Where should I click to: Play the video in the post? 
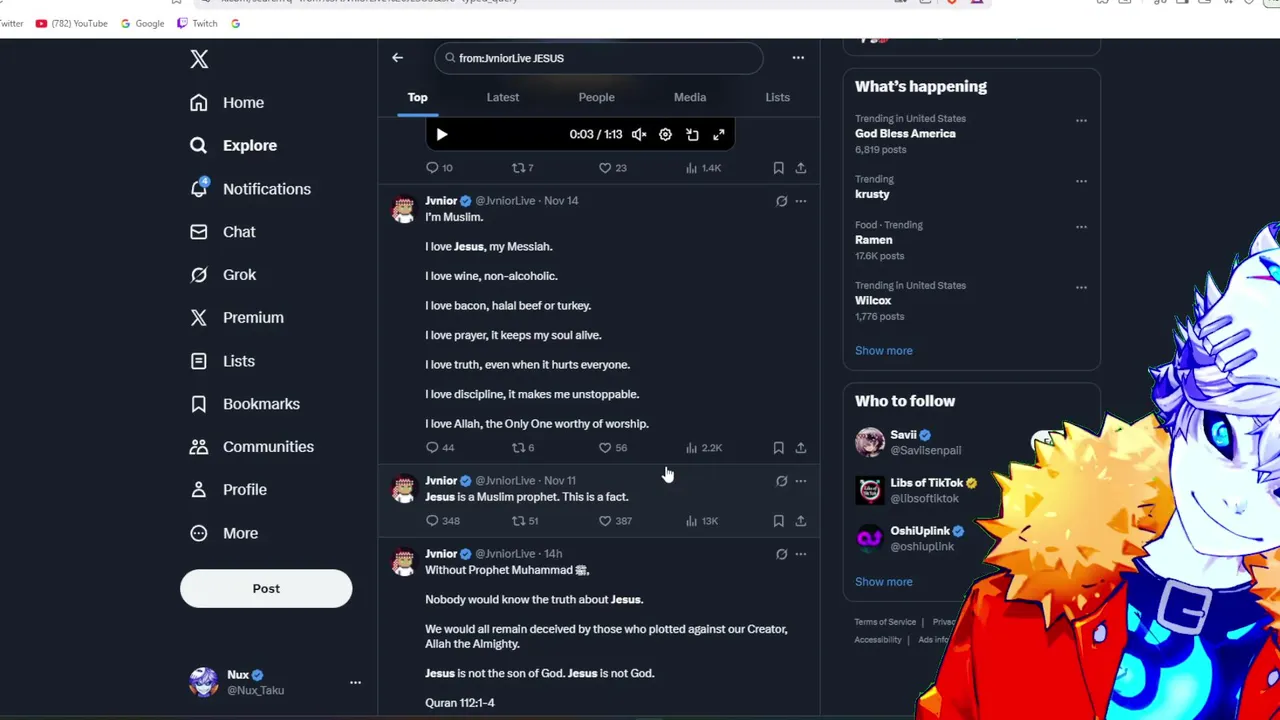click(x=442, y=134)
